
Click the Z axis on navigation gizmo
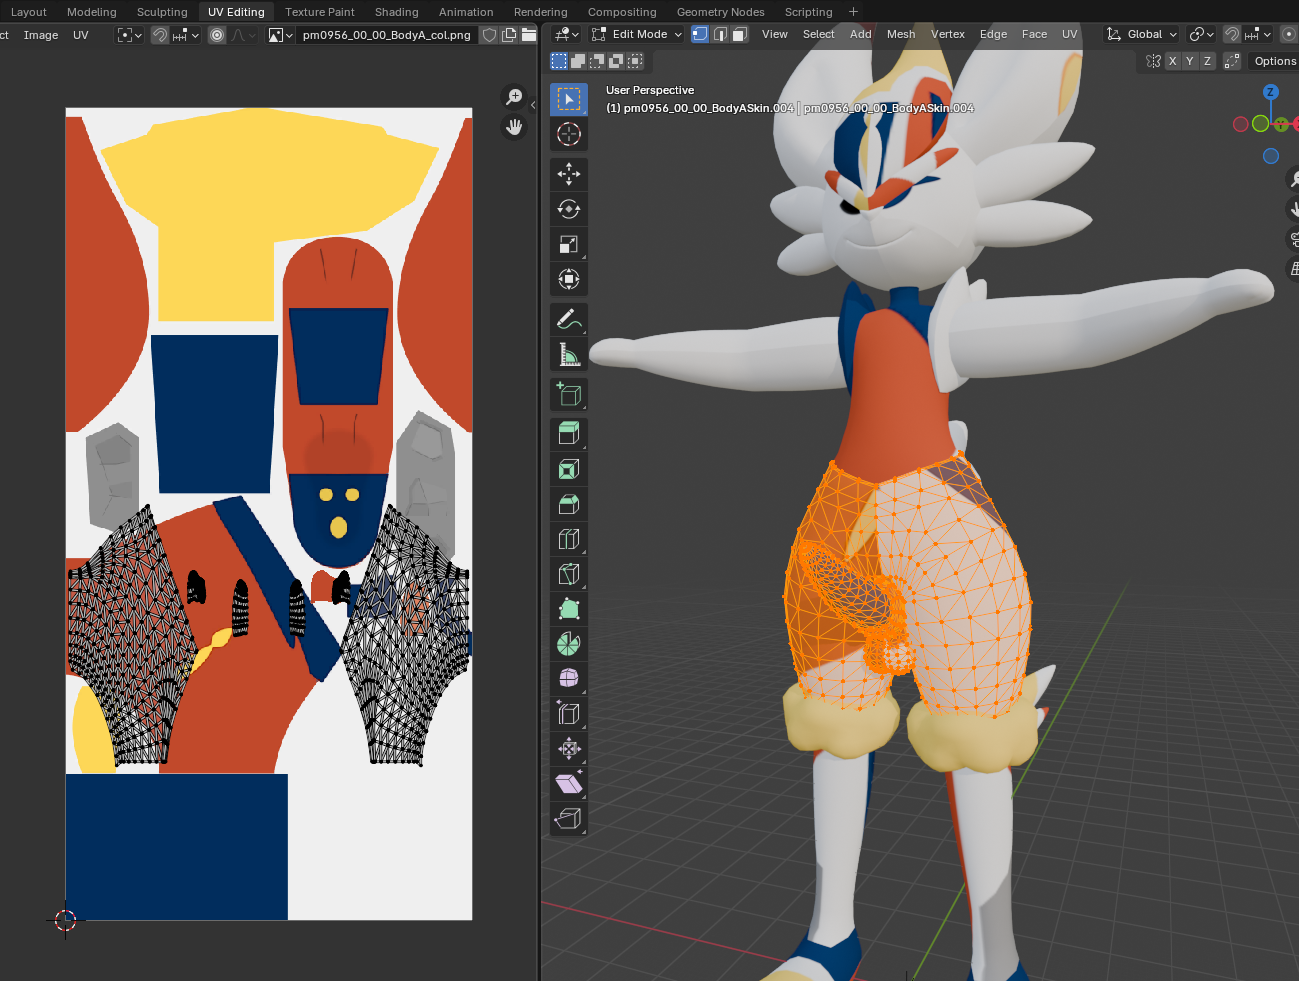[1271, 92]
